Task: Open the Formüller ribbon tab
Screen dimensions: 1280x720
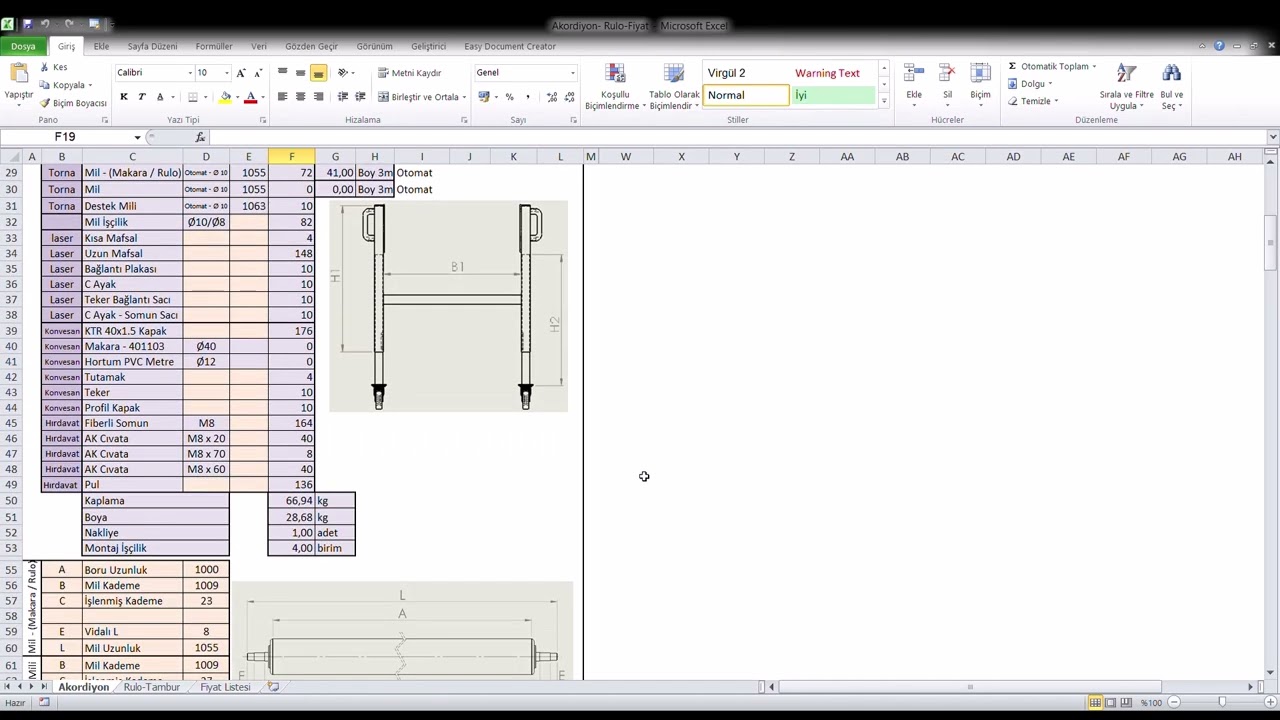Action: tap(214, 46)
